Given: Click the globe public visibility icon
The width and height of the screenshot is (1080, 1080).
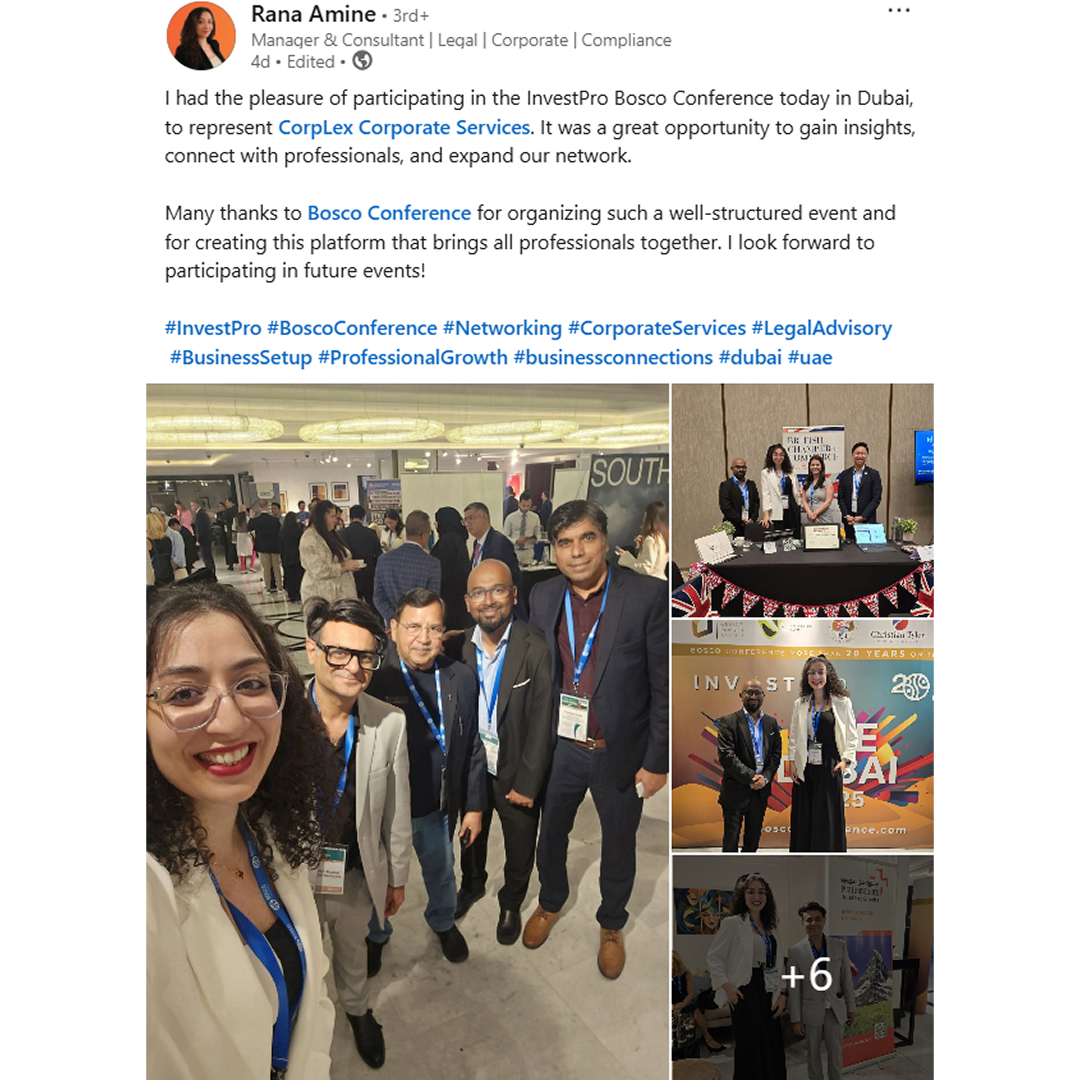Looking at the screenshot, I should (x=362, y=61).
